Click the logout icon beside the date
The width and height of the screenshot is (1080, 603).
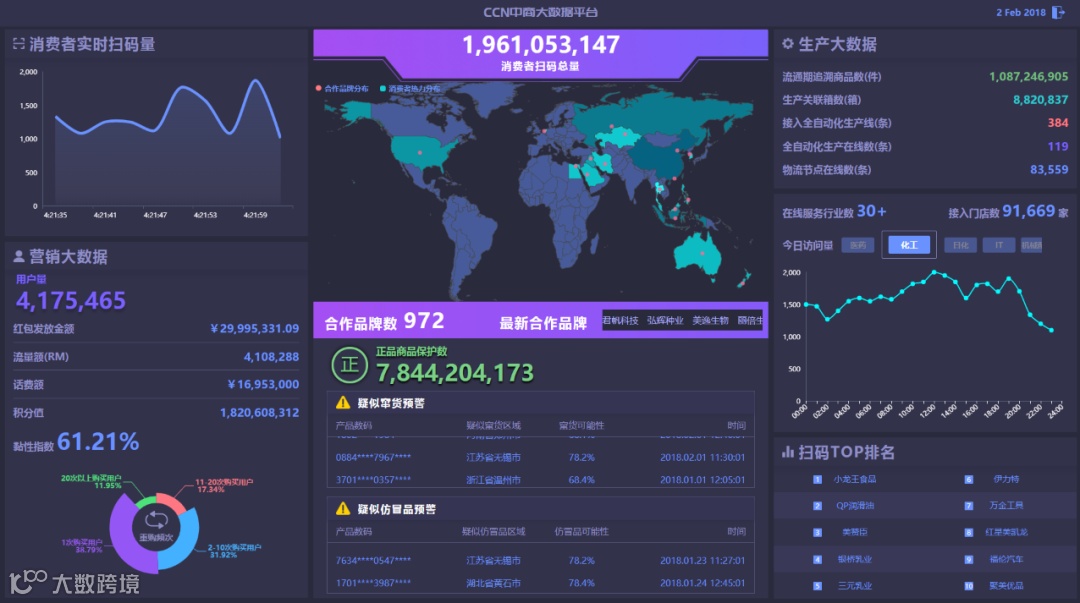point(1058,12)
